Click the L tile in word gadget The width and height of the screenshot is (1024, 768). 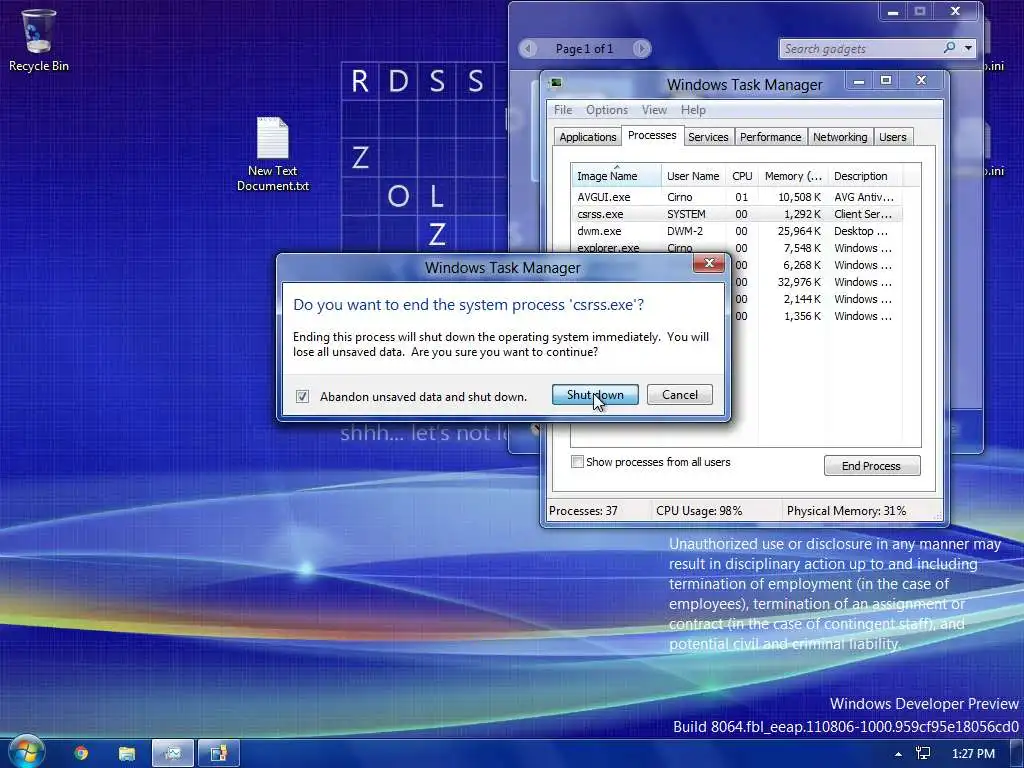click(x=437, y=196)
